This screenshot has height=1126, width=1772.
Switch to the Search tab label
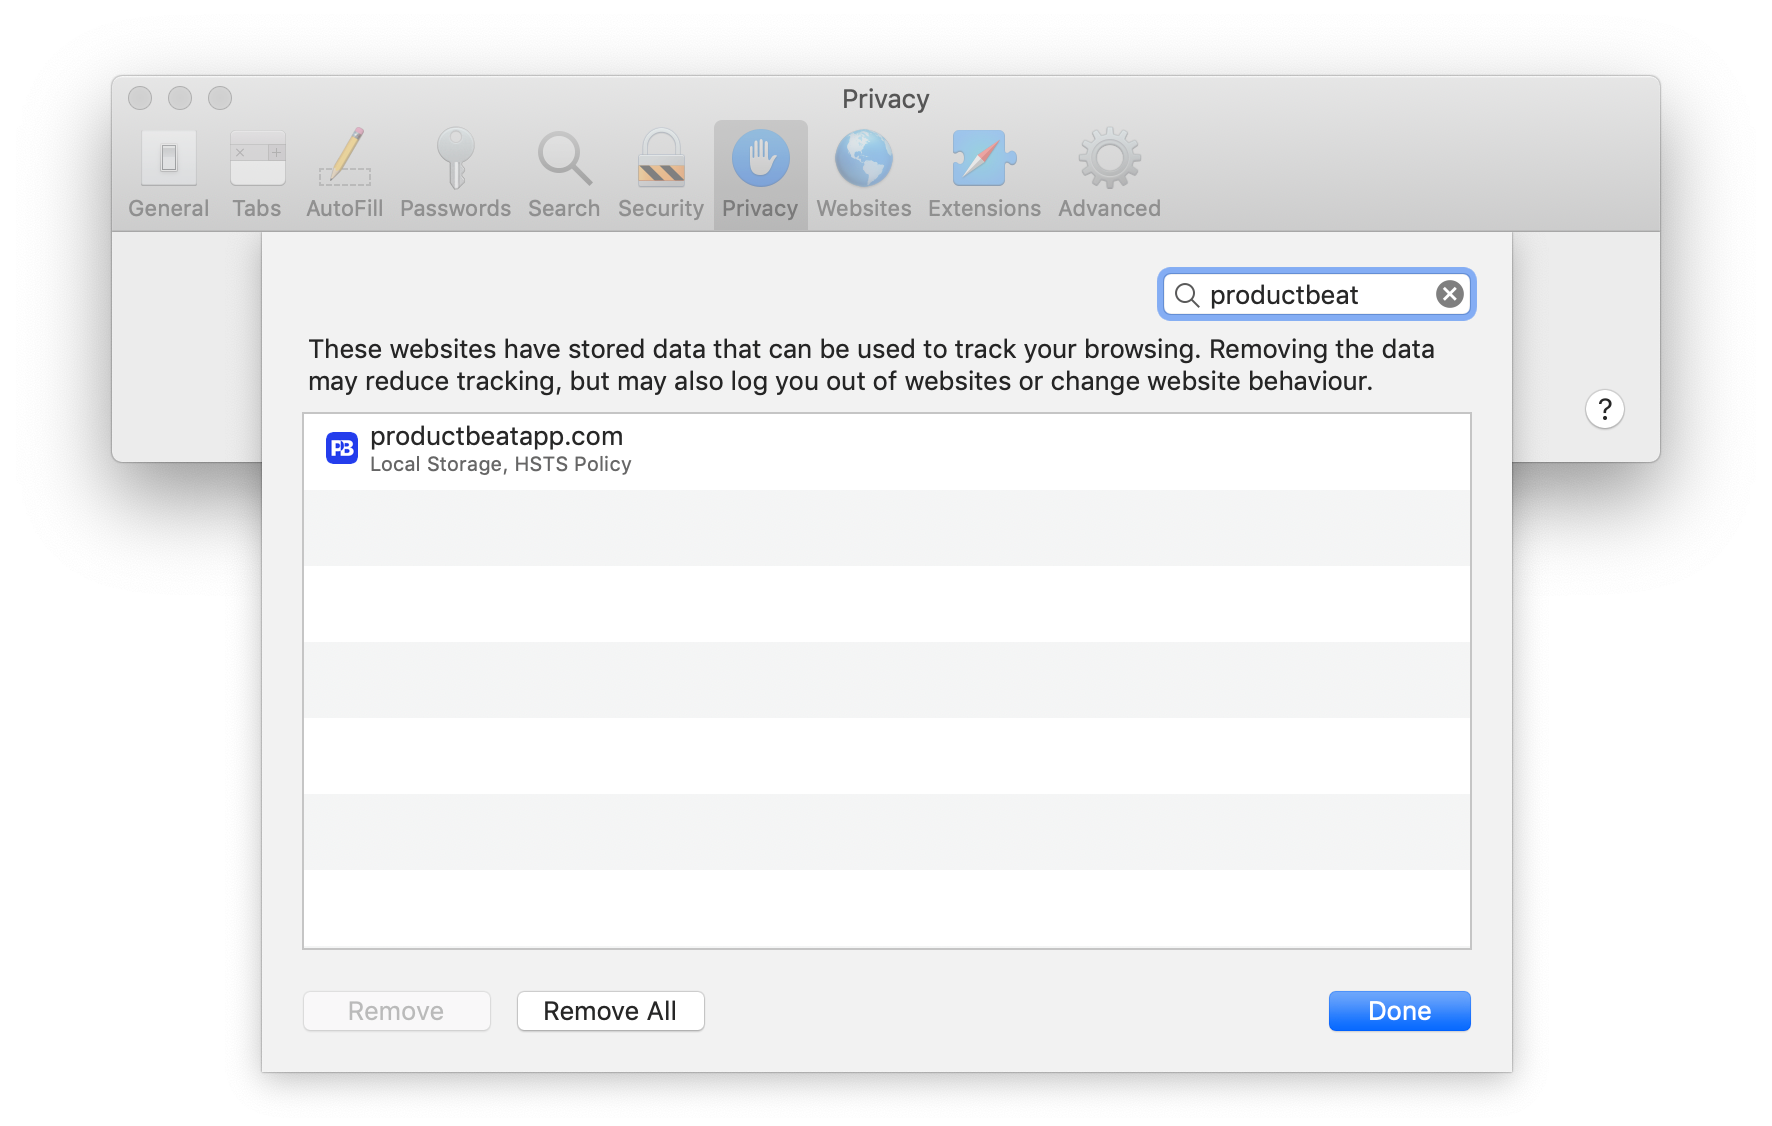coord(564,208)
